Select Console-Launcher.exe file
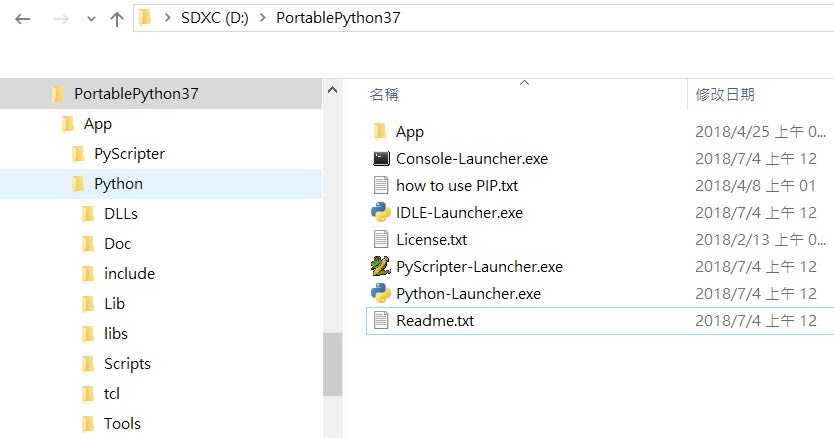 coord(472,159)
